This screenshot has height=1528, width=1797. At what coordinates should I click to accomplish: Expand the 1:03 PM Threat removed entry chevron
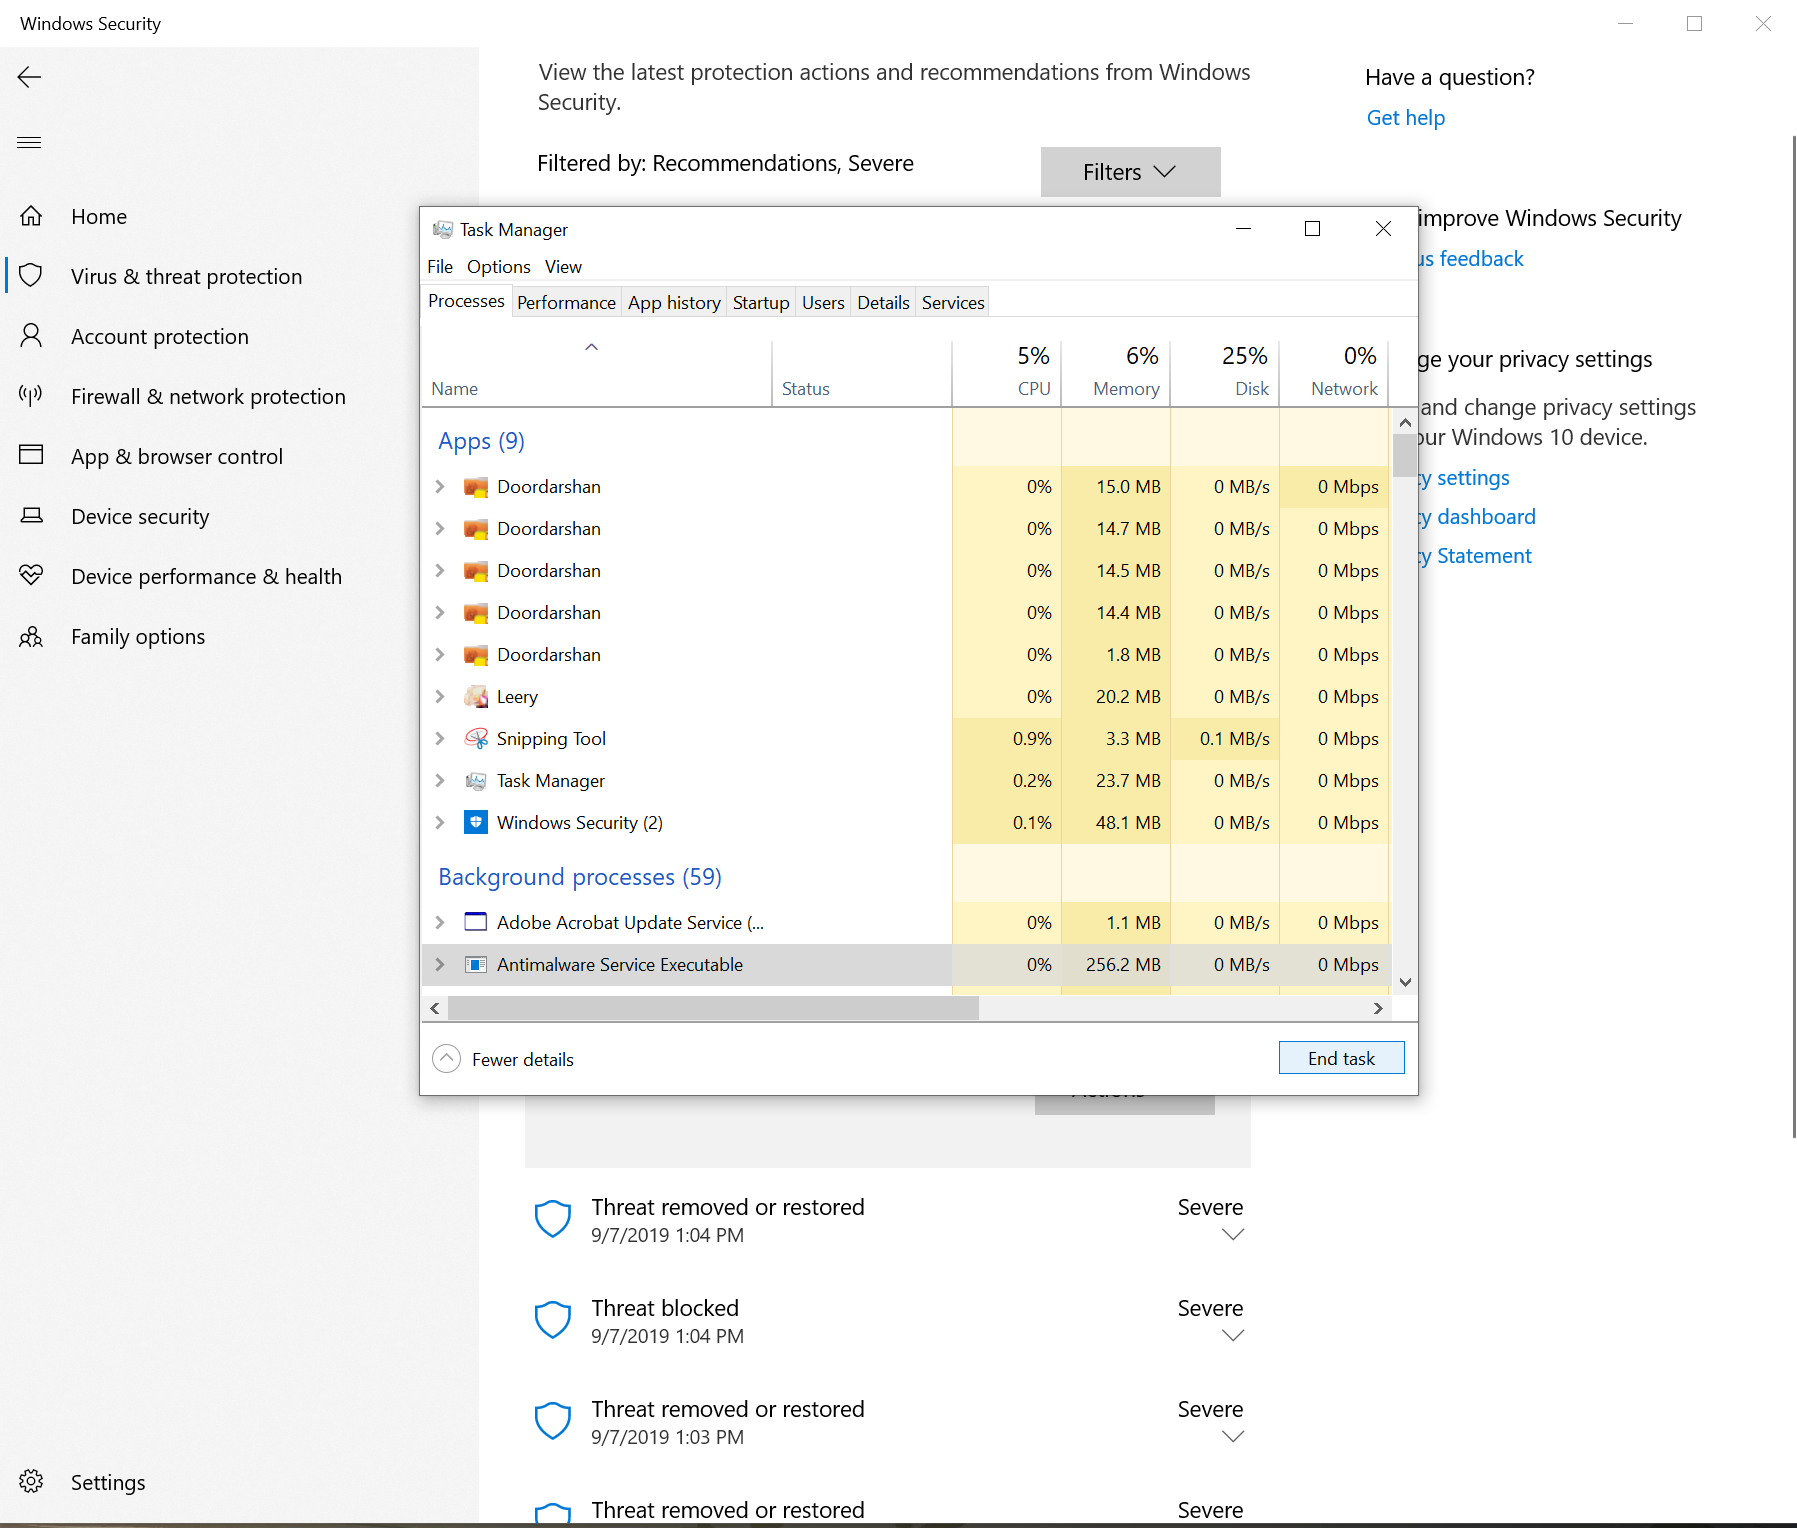1233,1436
